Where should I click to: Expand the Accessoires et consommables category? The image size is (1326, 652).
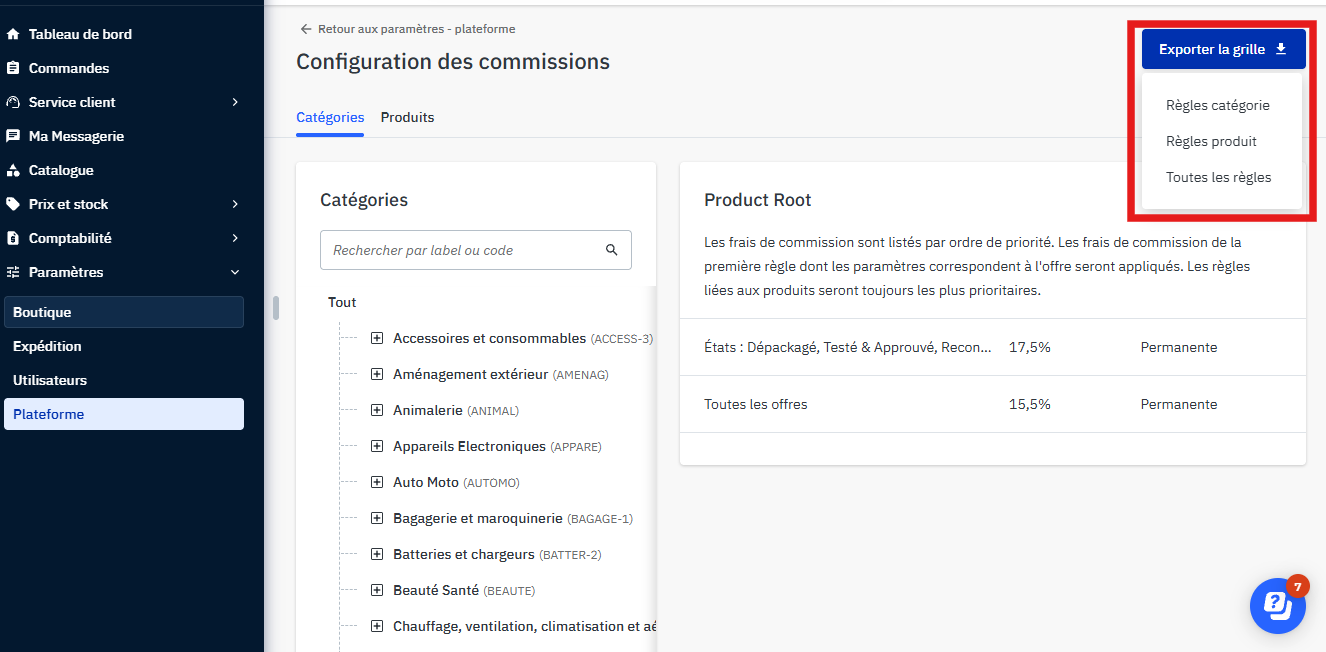click(377, 339)
